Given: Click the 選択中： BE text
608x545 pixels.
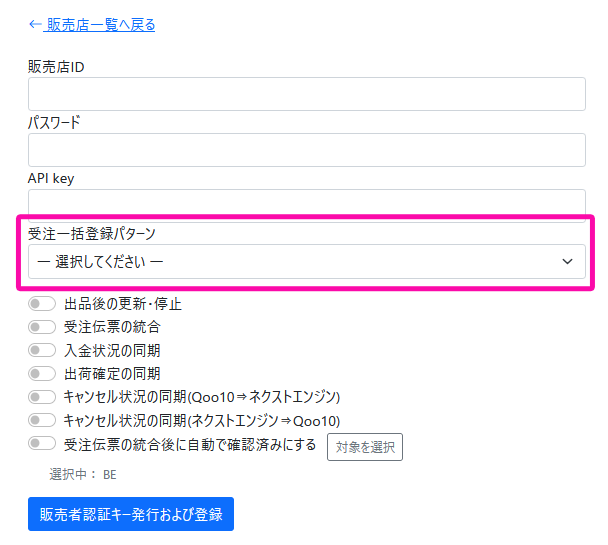Looking at the screenshot, I should (x=83, y=474).
